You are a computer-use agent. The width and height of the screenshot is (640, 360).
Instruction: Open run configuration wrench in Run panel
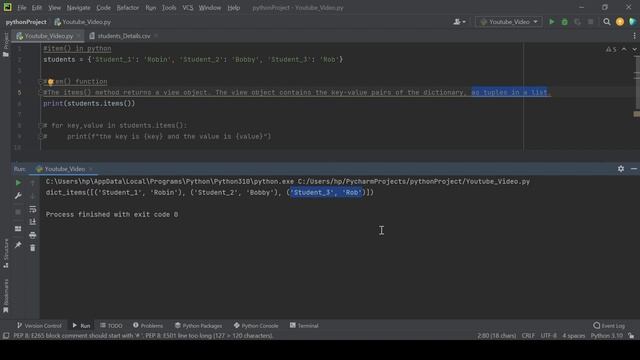click(x=18, y=196)
